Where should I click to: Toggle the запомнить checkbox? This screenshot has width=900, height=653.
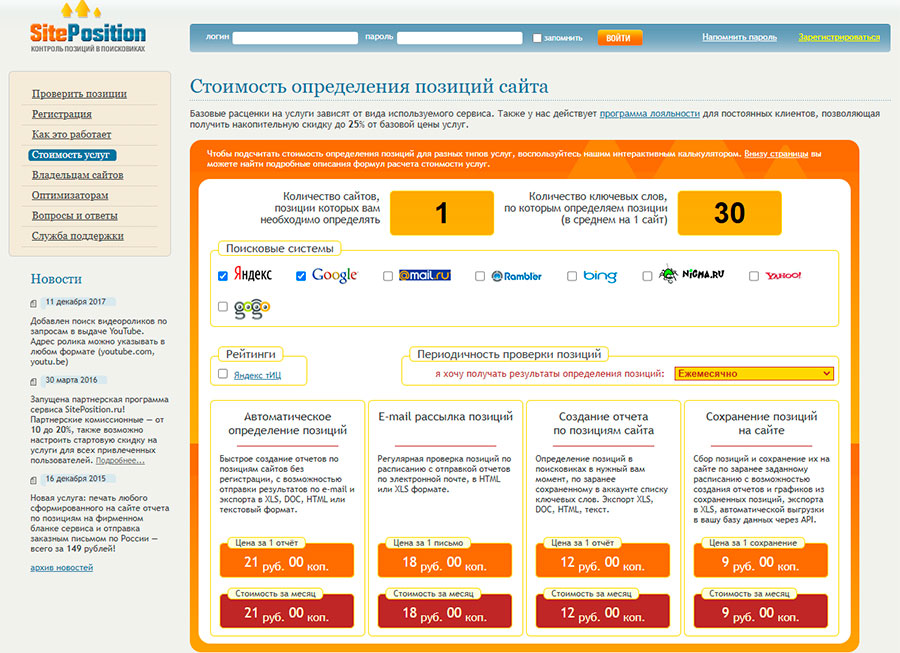pyautogui.click(x=537, y=38)
